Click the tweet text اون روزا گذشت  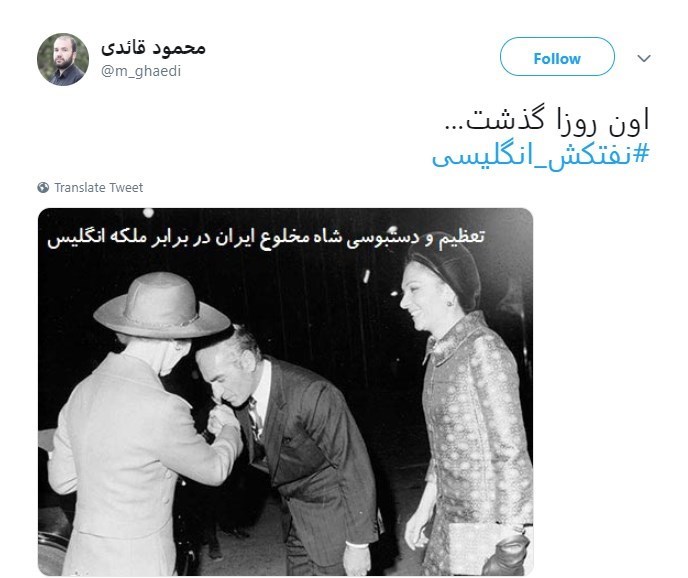click(x=547, y=120)
